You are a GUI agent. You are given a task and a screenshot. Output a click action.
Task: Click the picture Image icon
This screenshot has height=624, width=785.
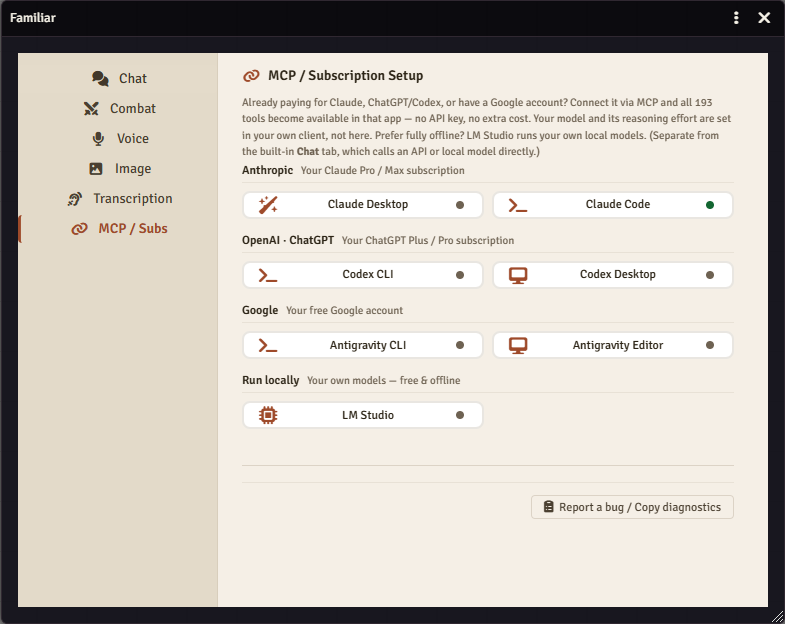[x=96, y=169]
